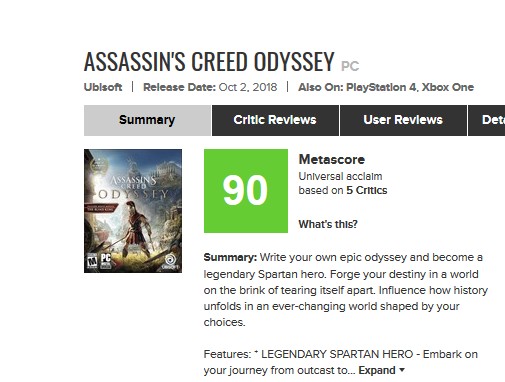
Task: Open the Xbox One version link
Action: (448, 87)
